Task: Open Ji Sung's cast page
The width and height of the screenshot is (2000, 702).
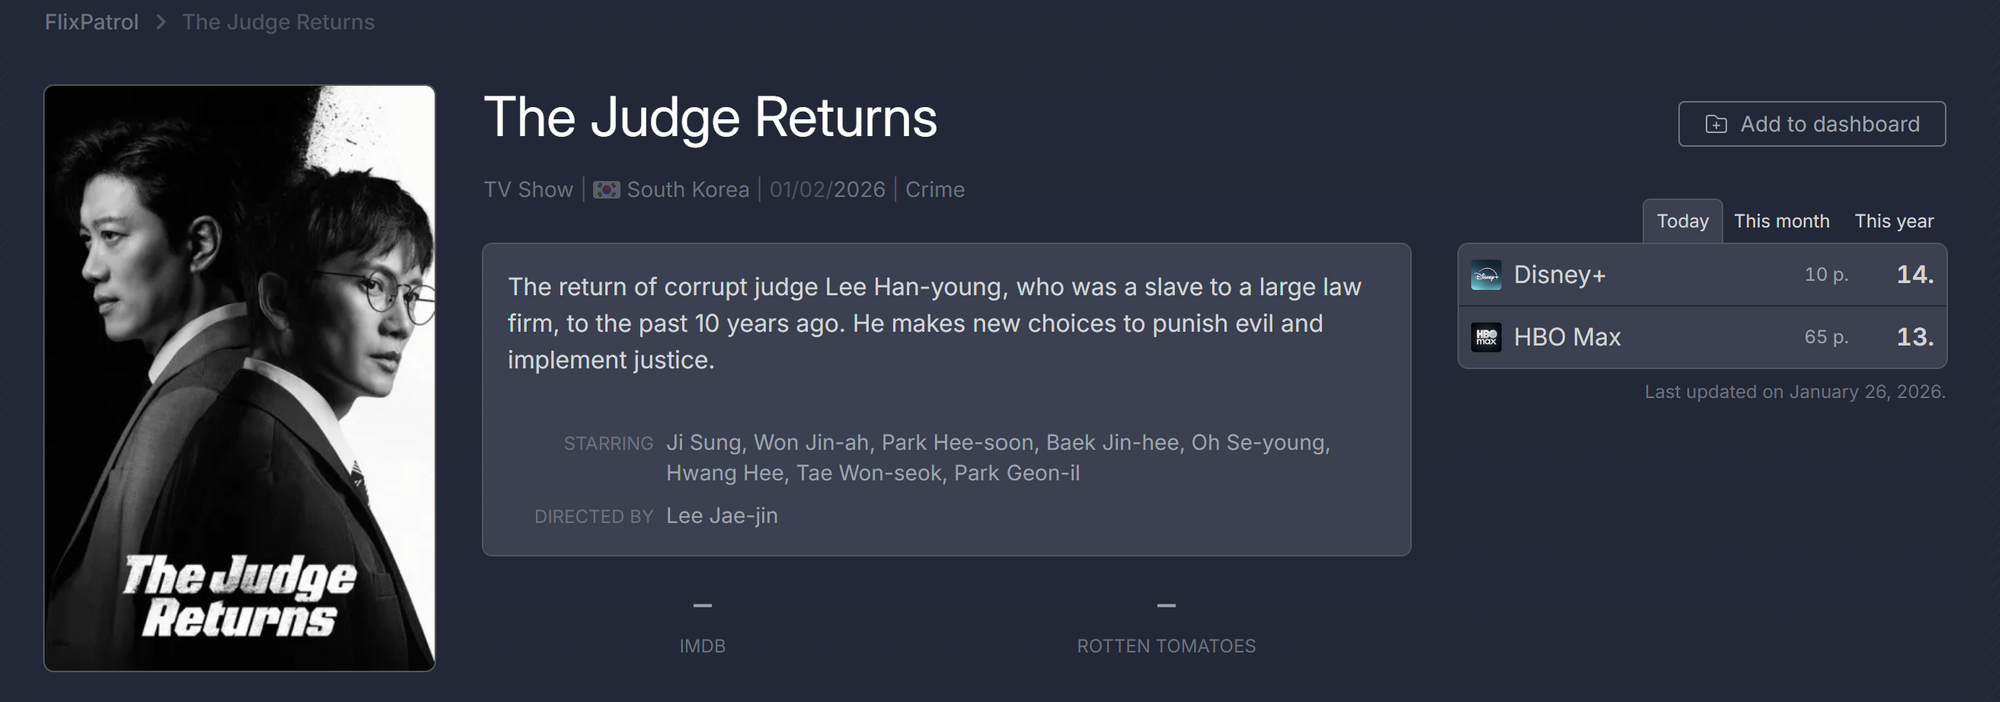Action: tap(703, 442)
